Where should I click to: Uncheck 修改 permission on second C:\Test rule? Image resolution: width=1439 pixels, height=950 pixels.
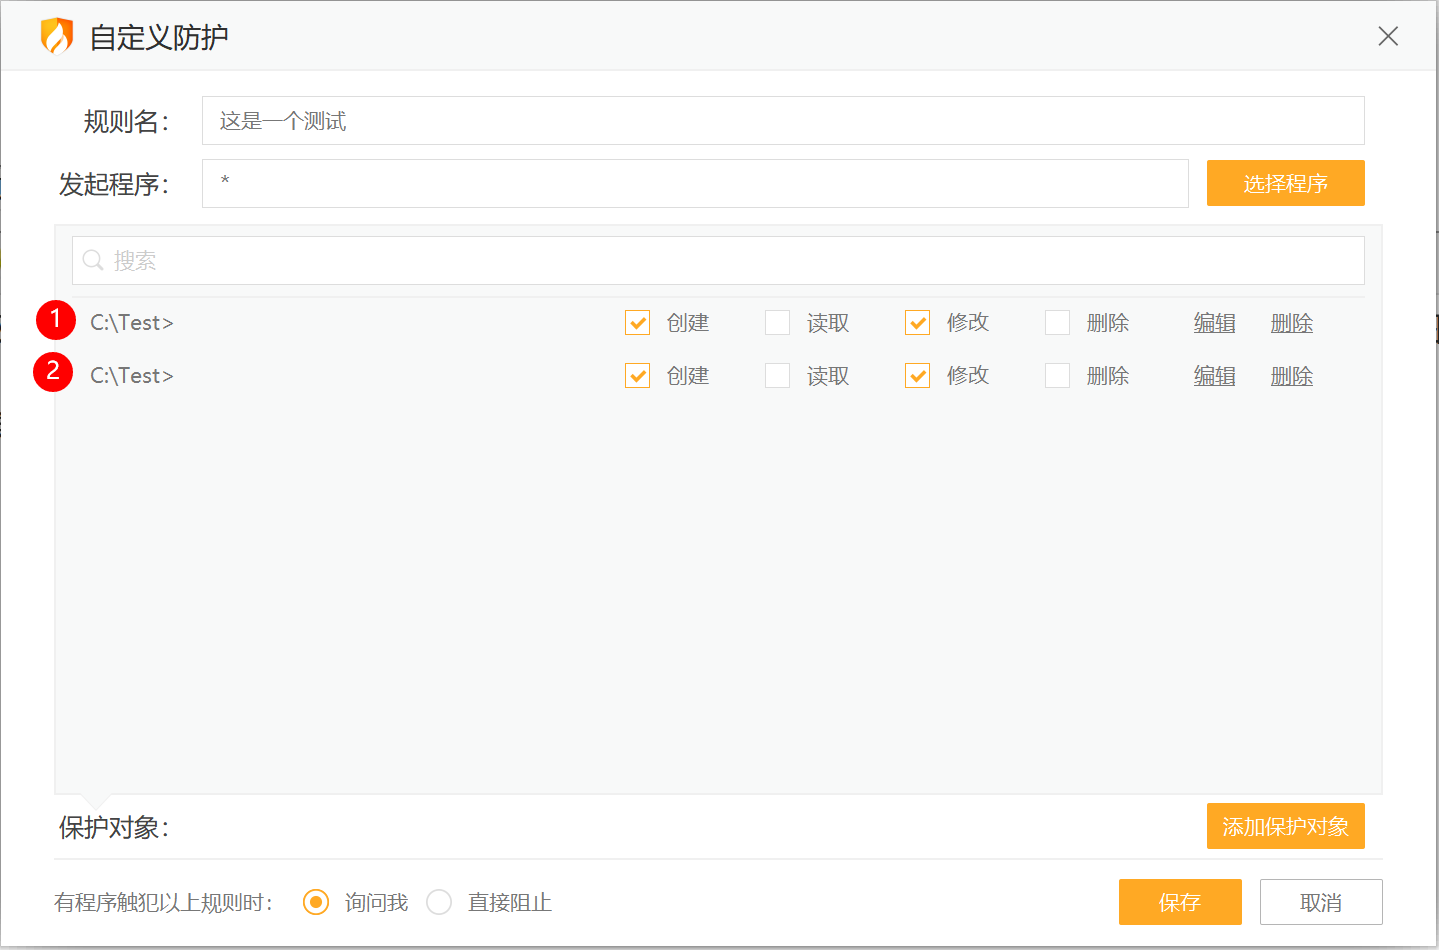click(917, 375)
